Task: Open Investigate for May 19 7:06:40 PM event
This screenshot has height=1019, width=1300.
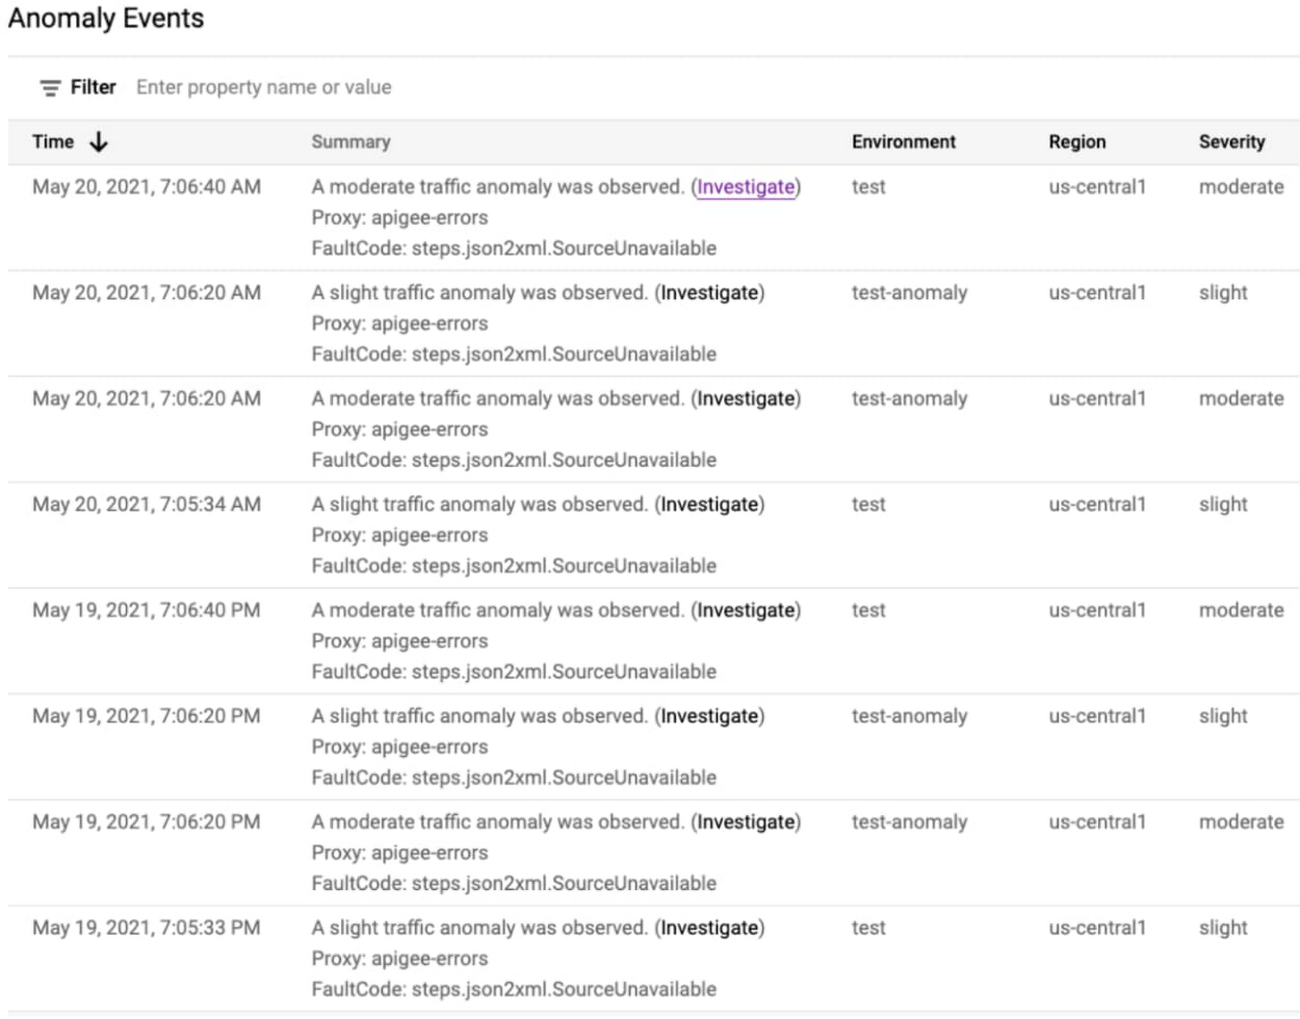Action: click(x=746, y=611)
